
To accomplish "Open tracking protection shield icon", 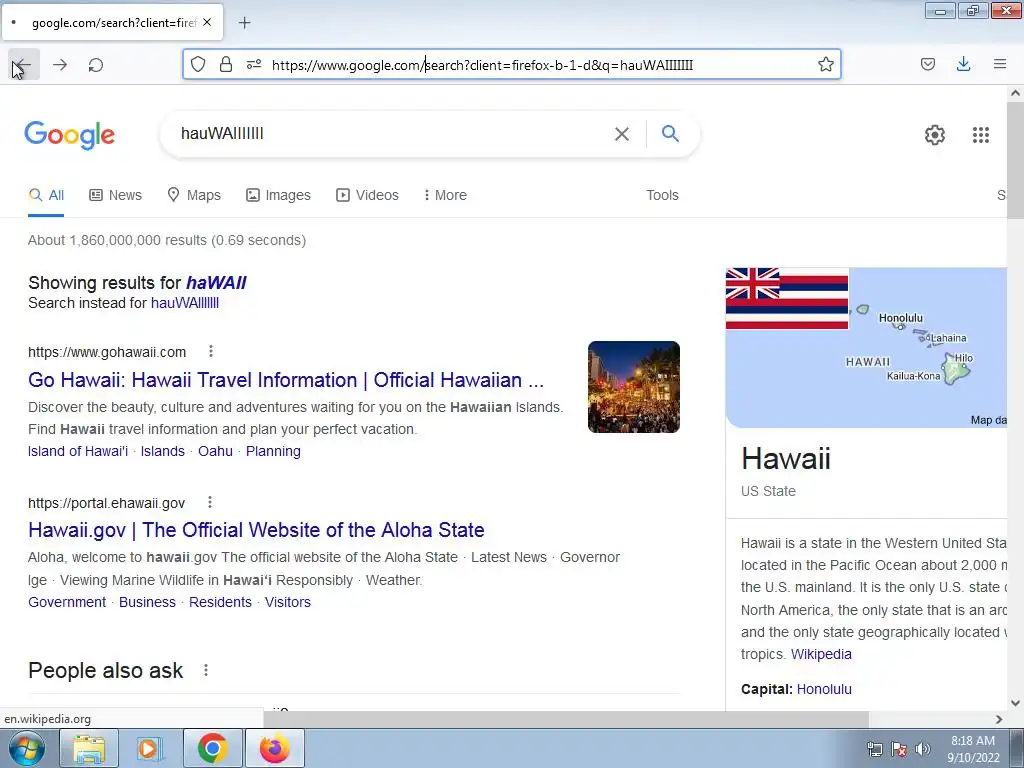I will point(198,64).
